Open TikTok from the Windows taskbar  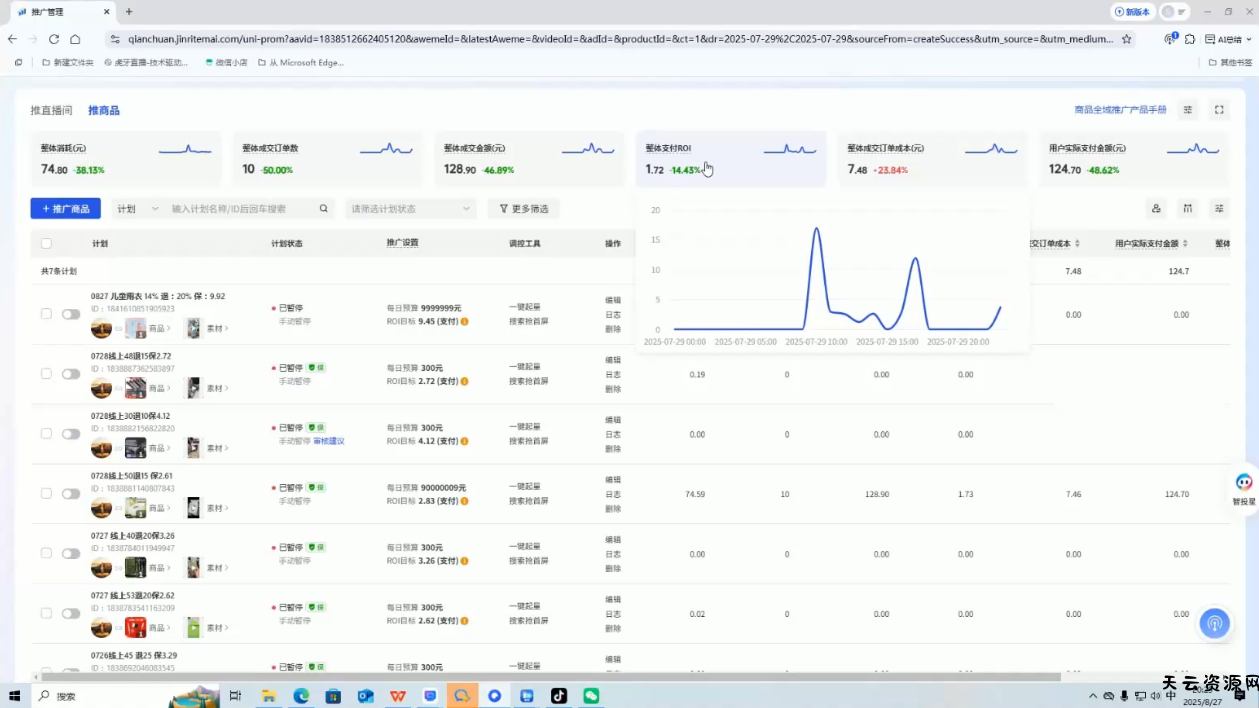(559, 696)
